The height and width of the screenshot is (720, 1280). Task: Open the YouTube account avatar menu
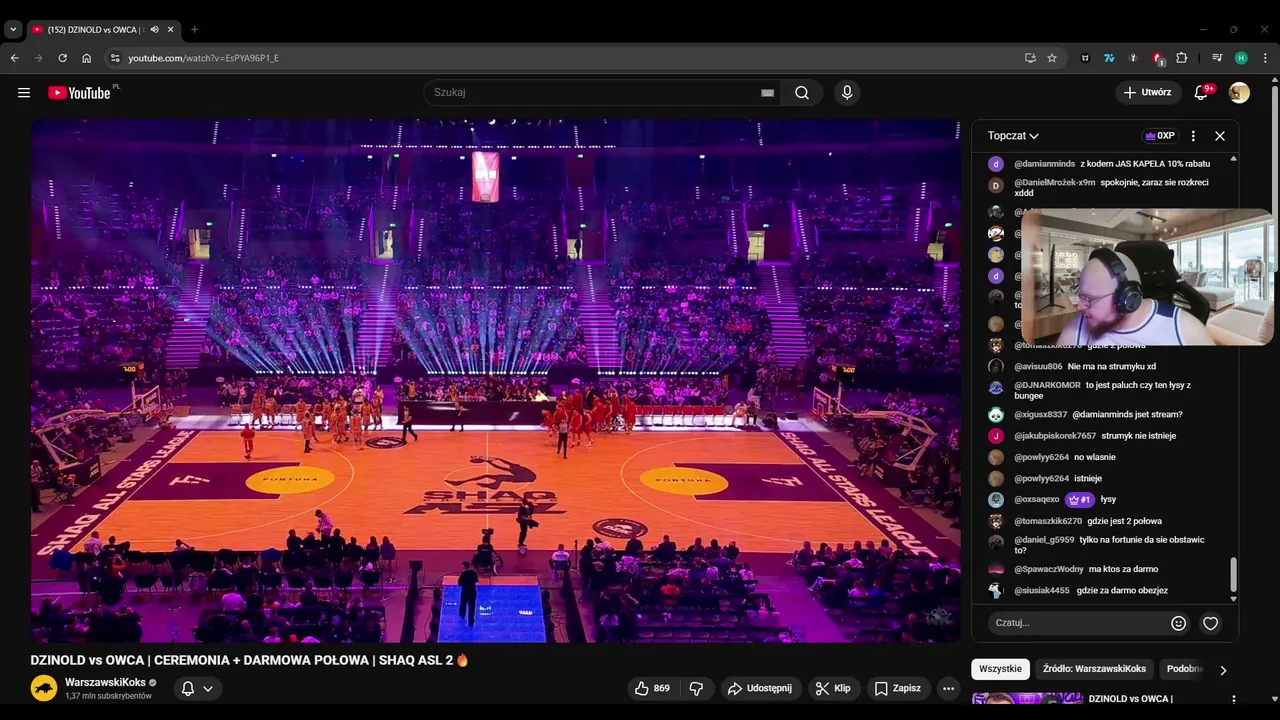(x=1239, y=93)
